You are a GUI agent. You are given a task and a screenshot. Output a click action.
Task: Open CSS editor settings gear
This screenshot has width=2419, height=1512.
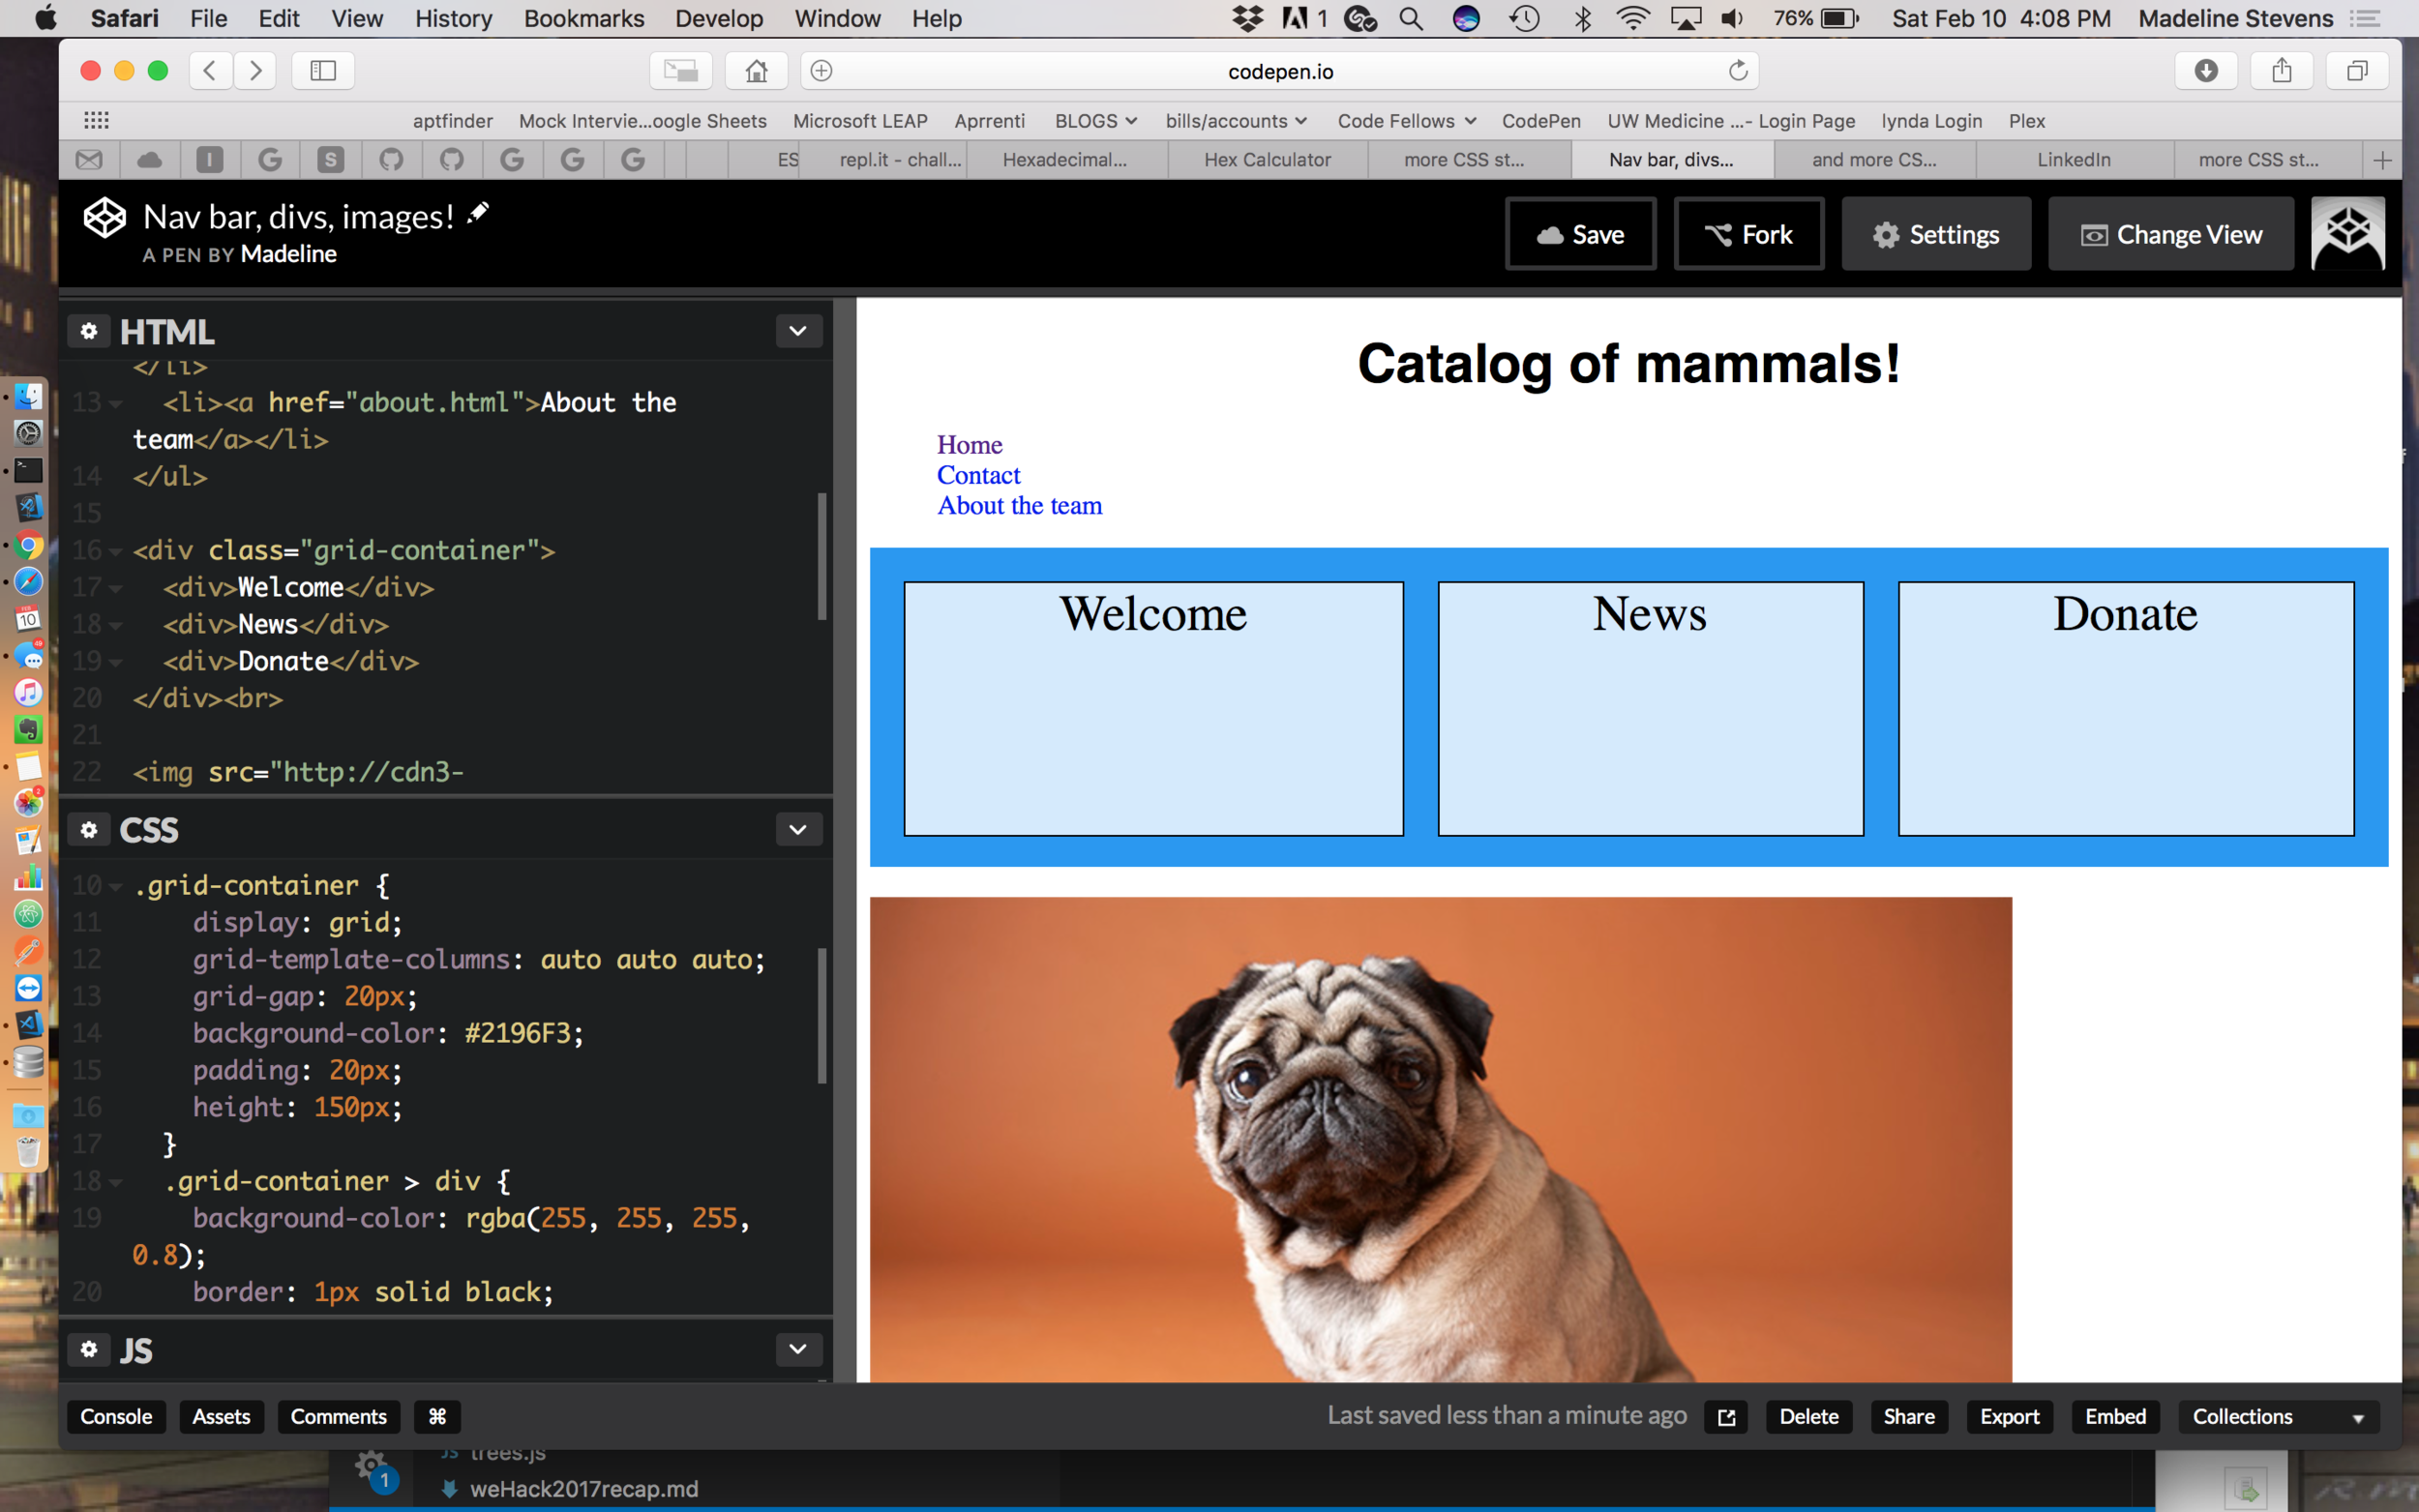89,829
